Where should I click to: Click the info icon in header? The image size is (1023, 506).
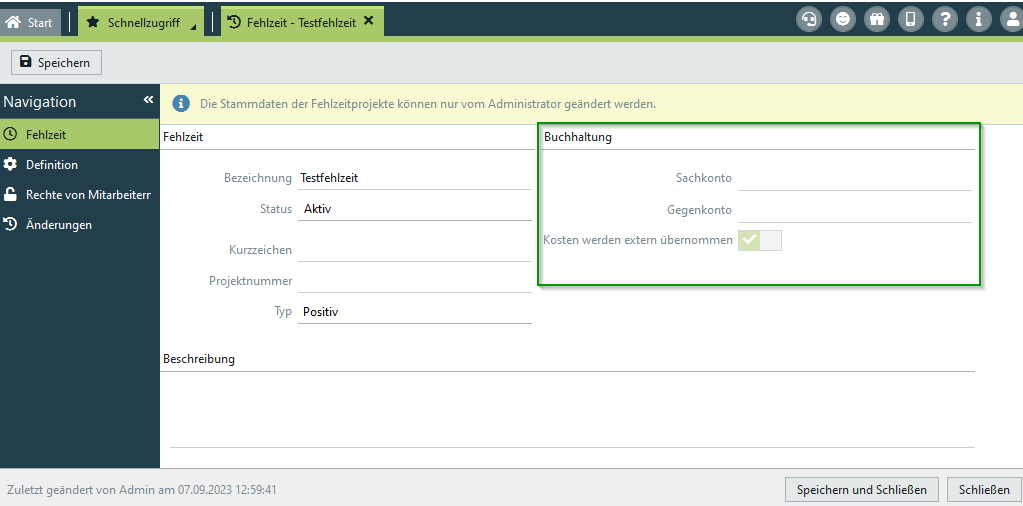[978, 19]
